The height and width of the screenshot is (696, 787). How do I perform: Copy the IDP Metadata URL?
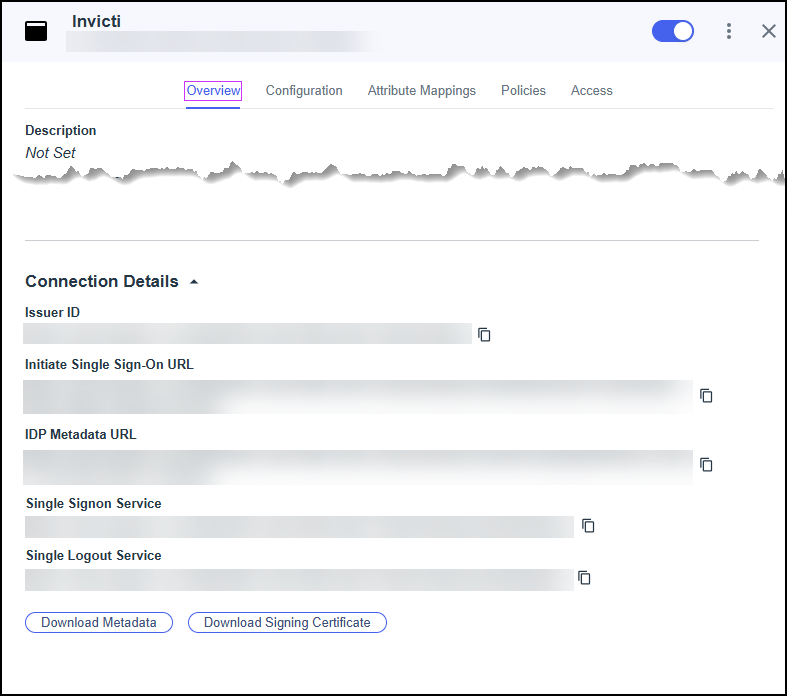click(x=706, y=465)
